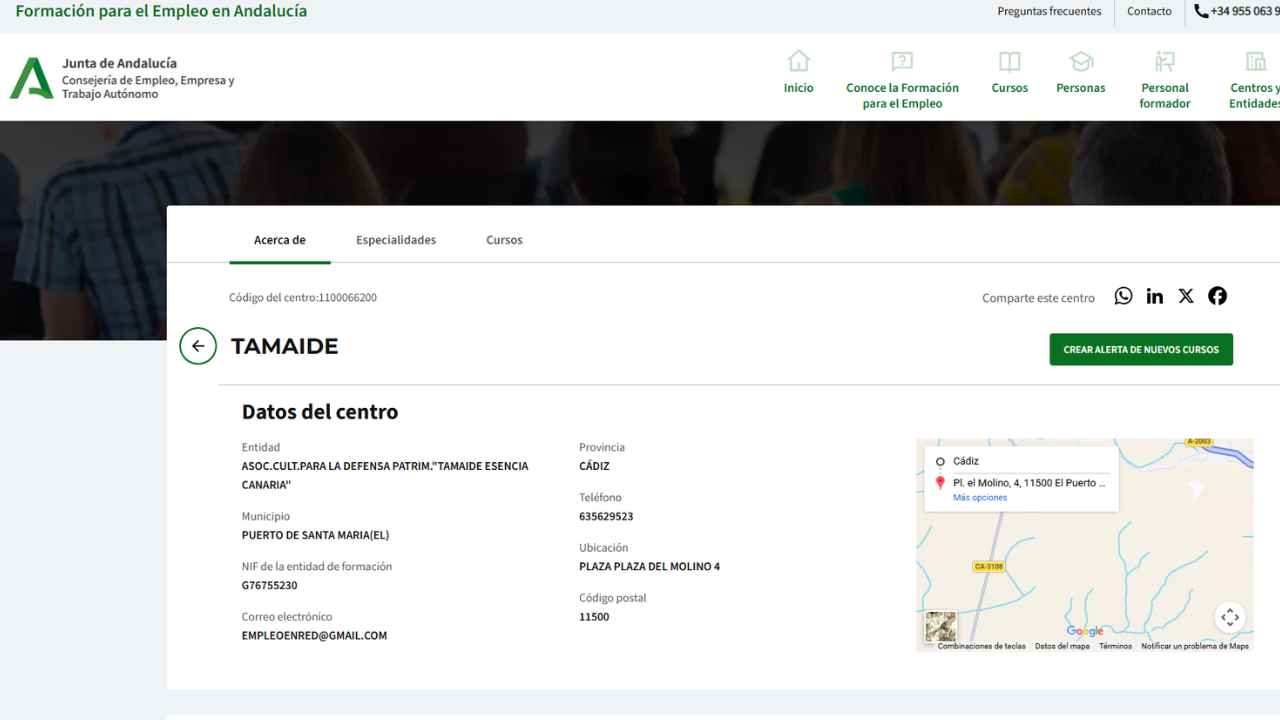Open map Términos link
Viewport: 1280px width, 720px height.
[x=1115, y=646]
